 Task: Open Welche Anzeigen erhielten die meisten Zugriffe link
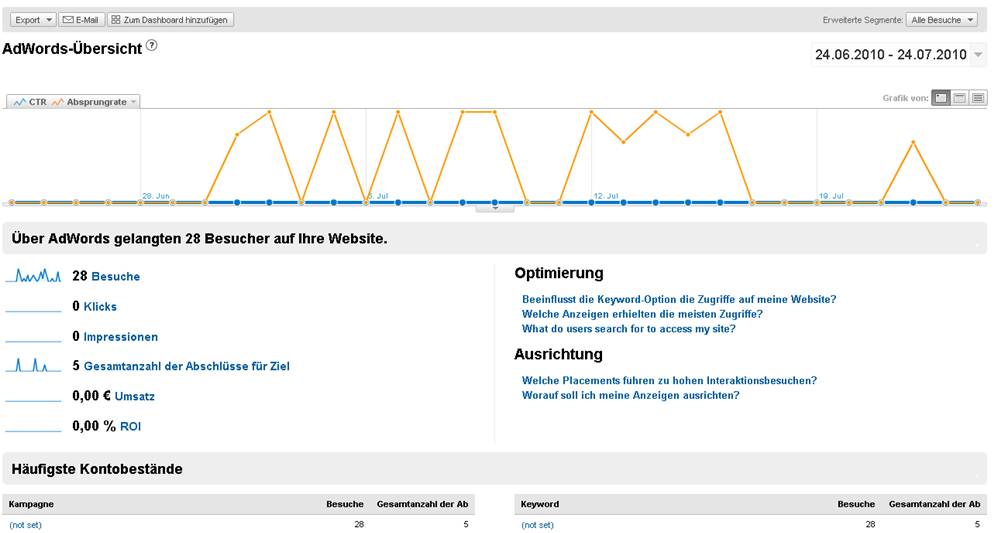pyautogui.click(x=642, y=314)
